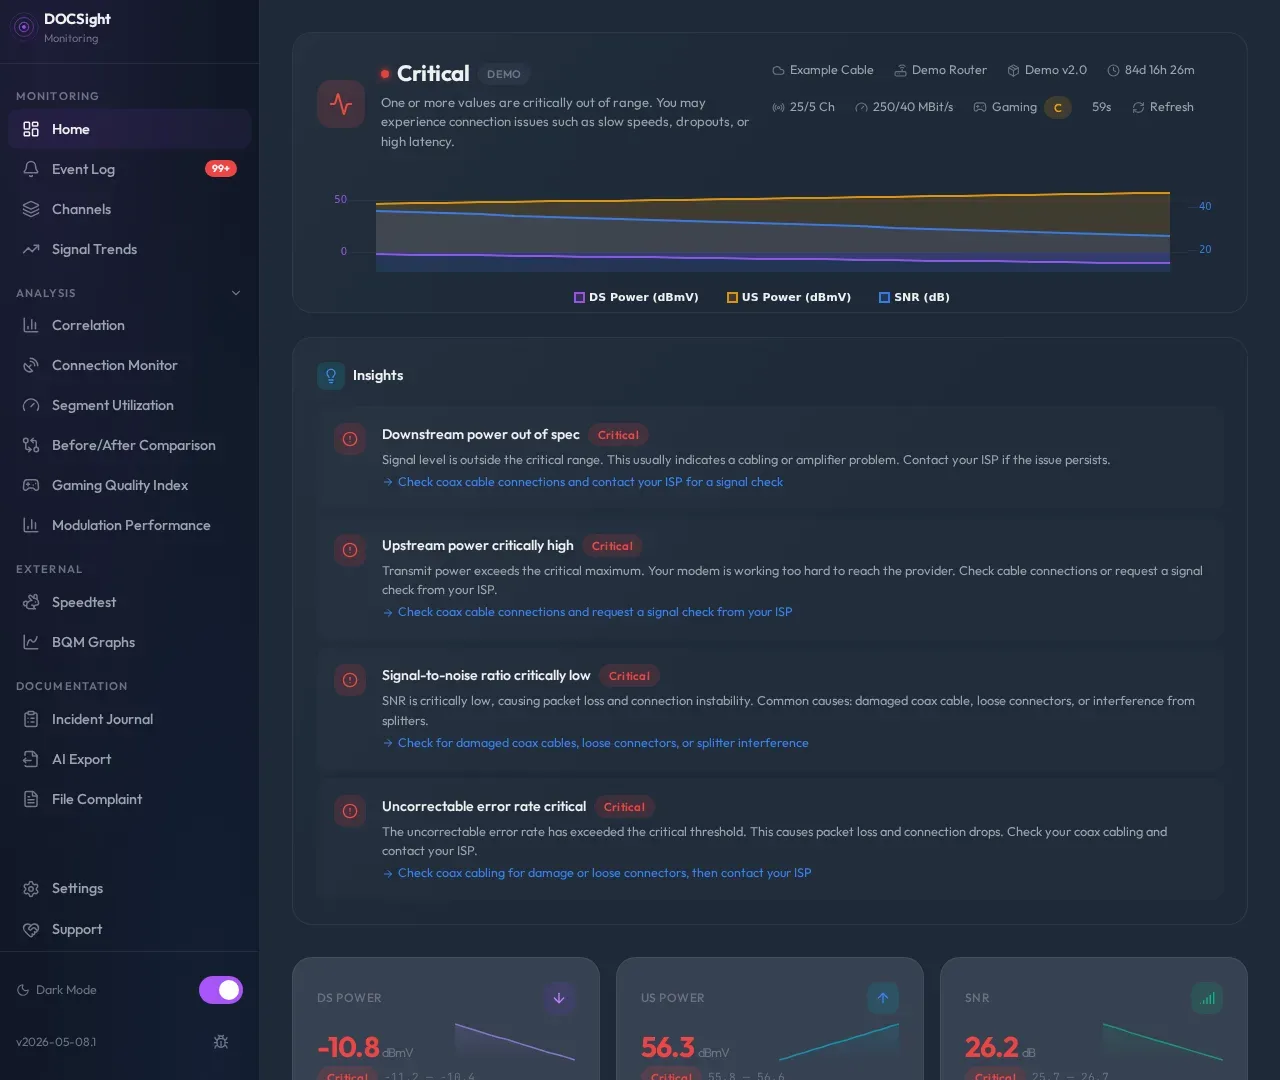Click the Demo Router icon
1280x1080 pixels.
900,71
